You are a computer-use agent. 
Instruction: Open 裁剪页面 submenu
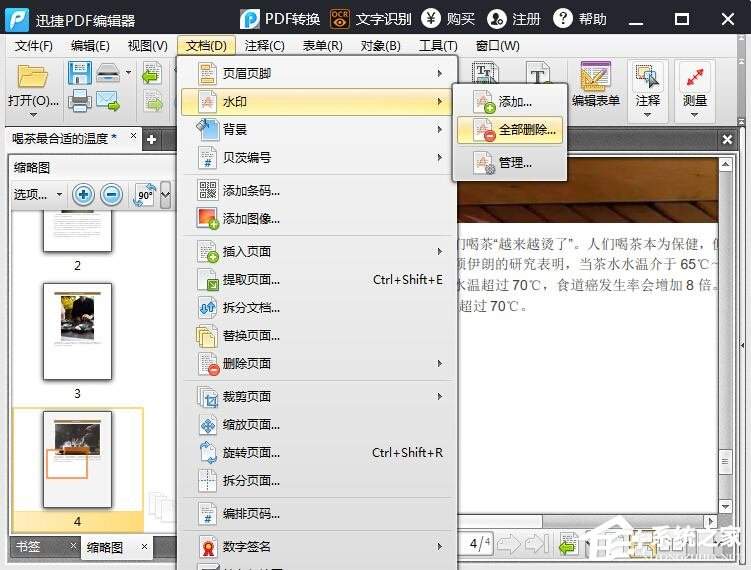click(318, 397)
